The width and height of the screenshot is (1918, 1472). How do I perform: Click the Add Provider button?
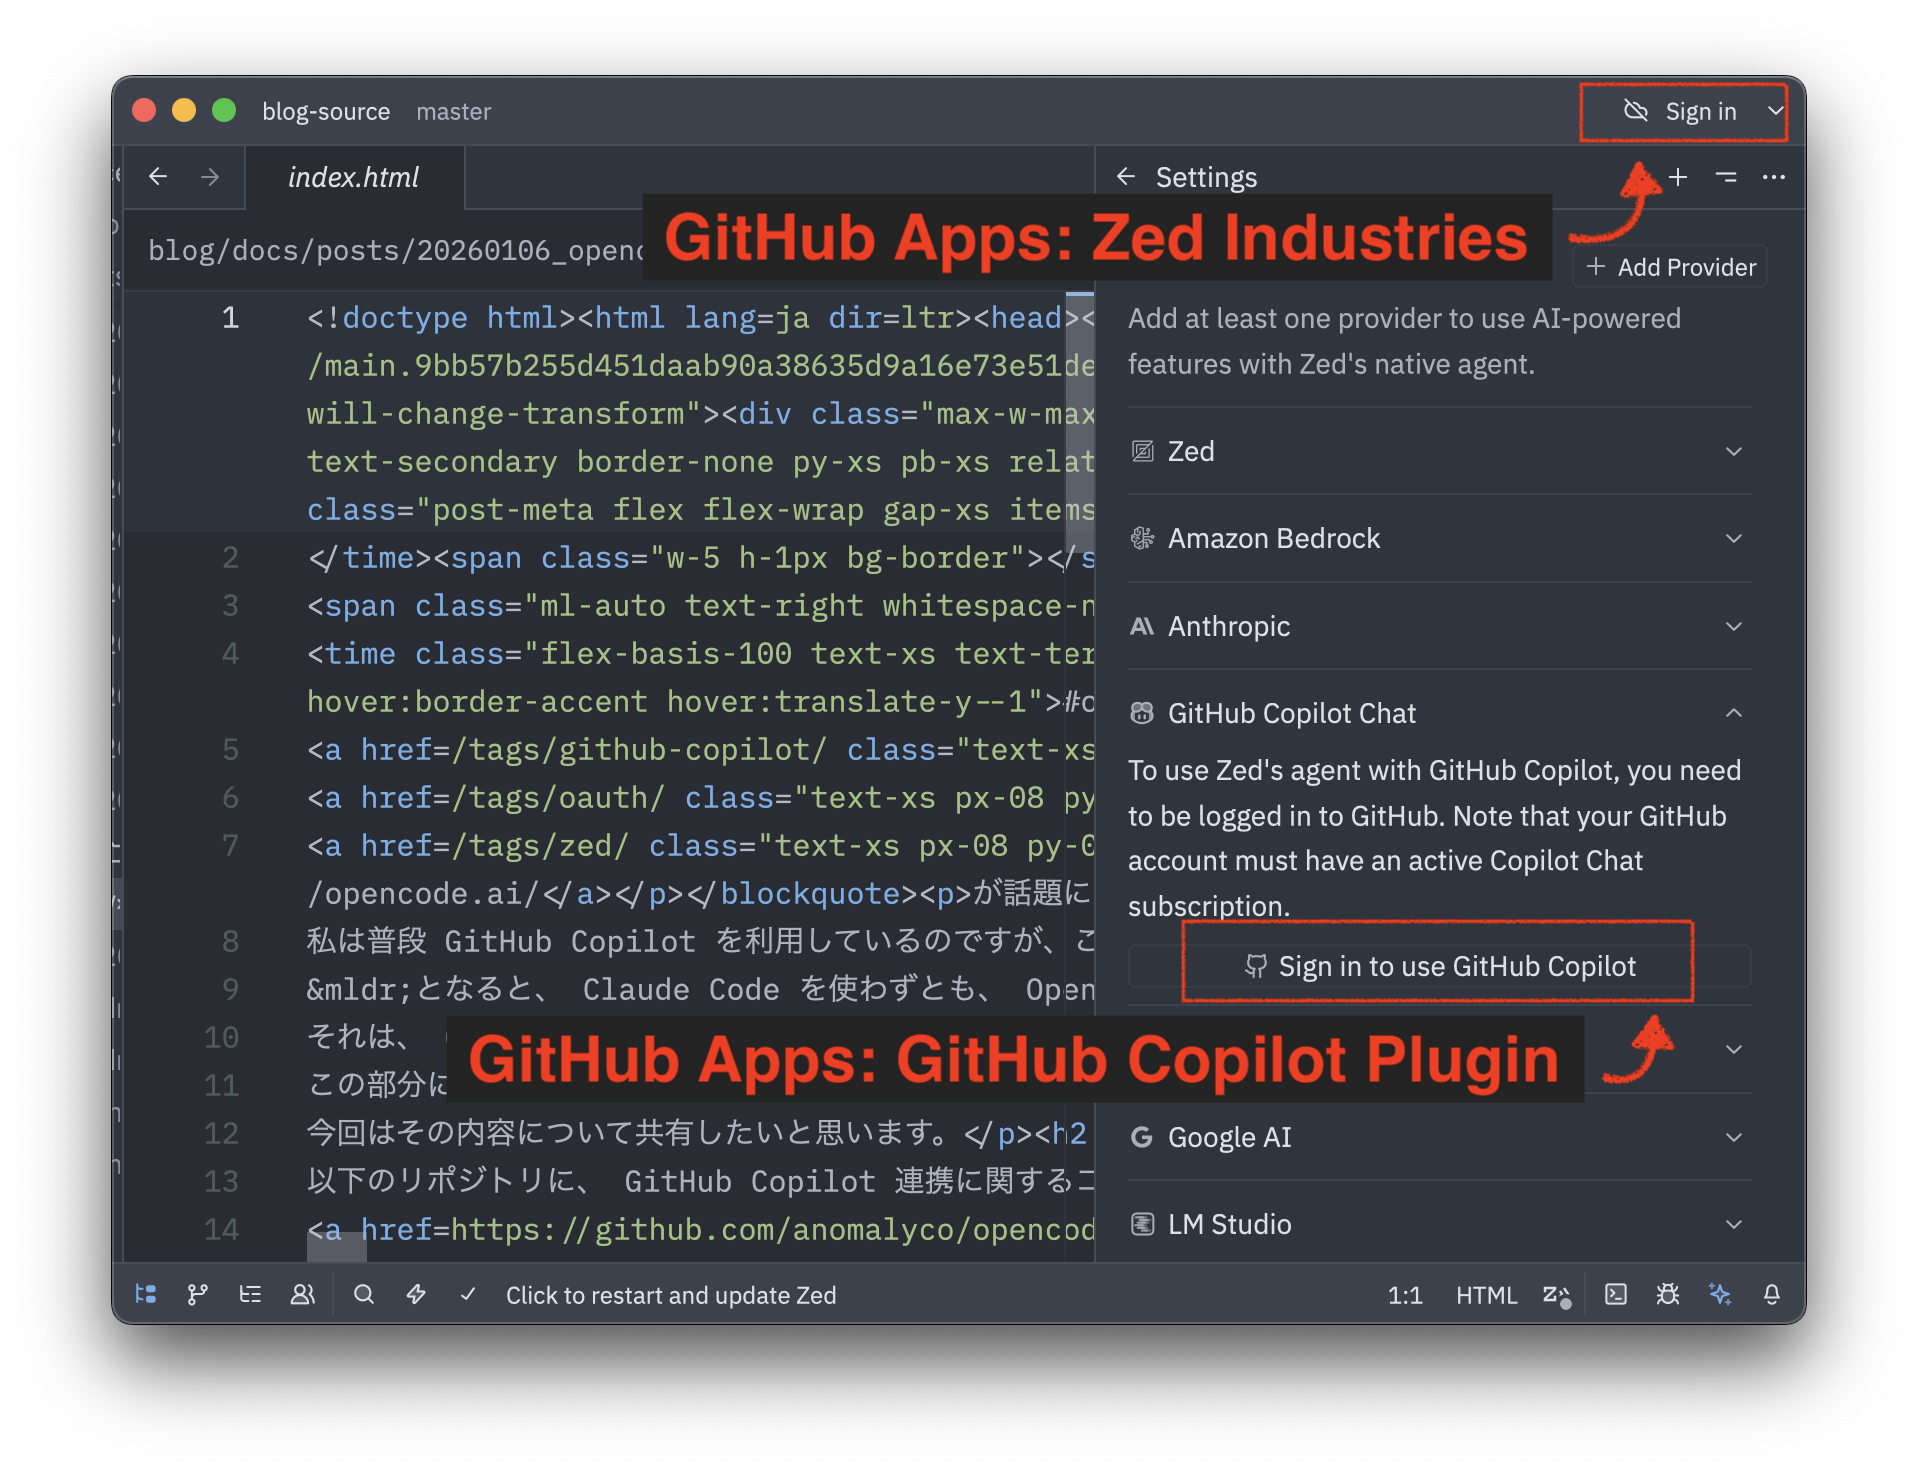(1671, 267)
